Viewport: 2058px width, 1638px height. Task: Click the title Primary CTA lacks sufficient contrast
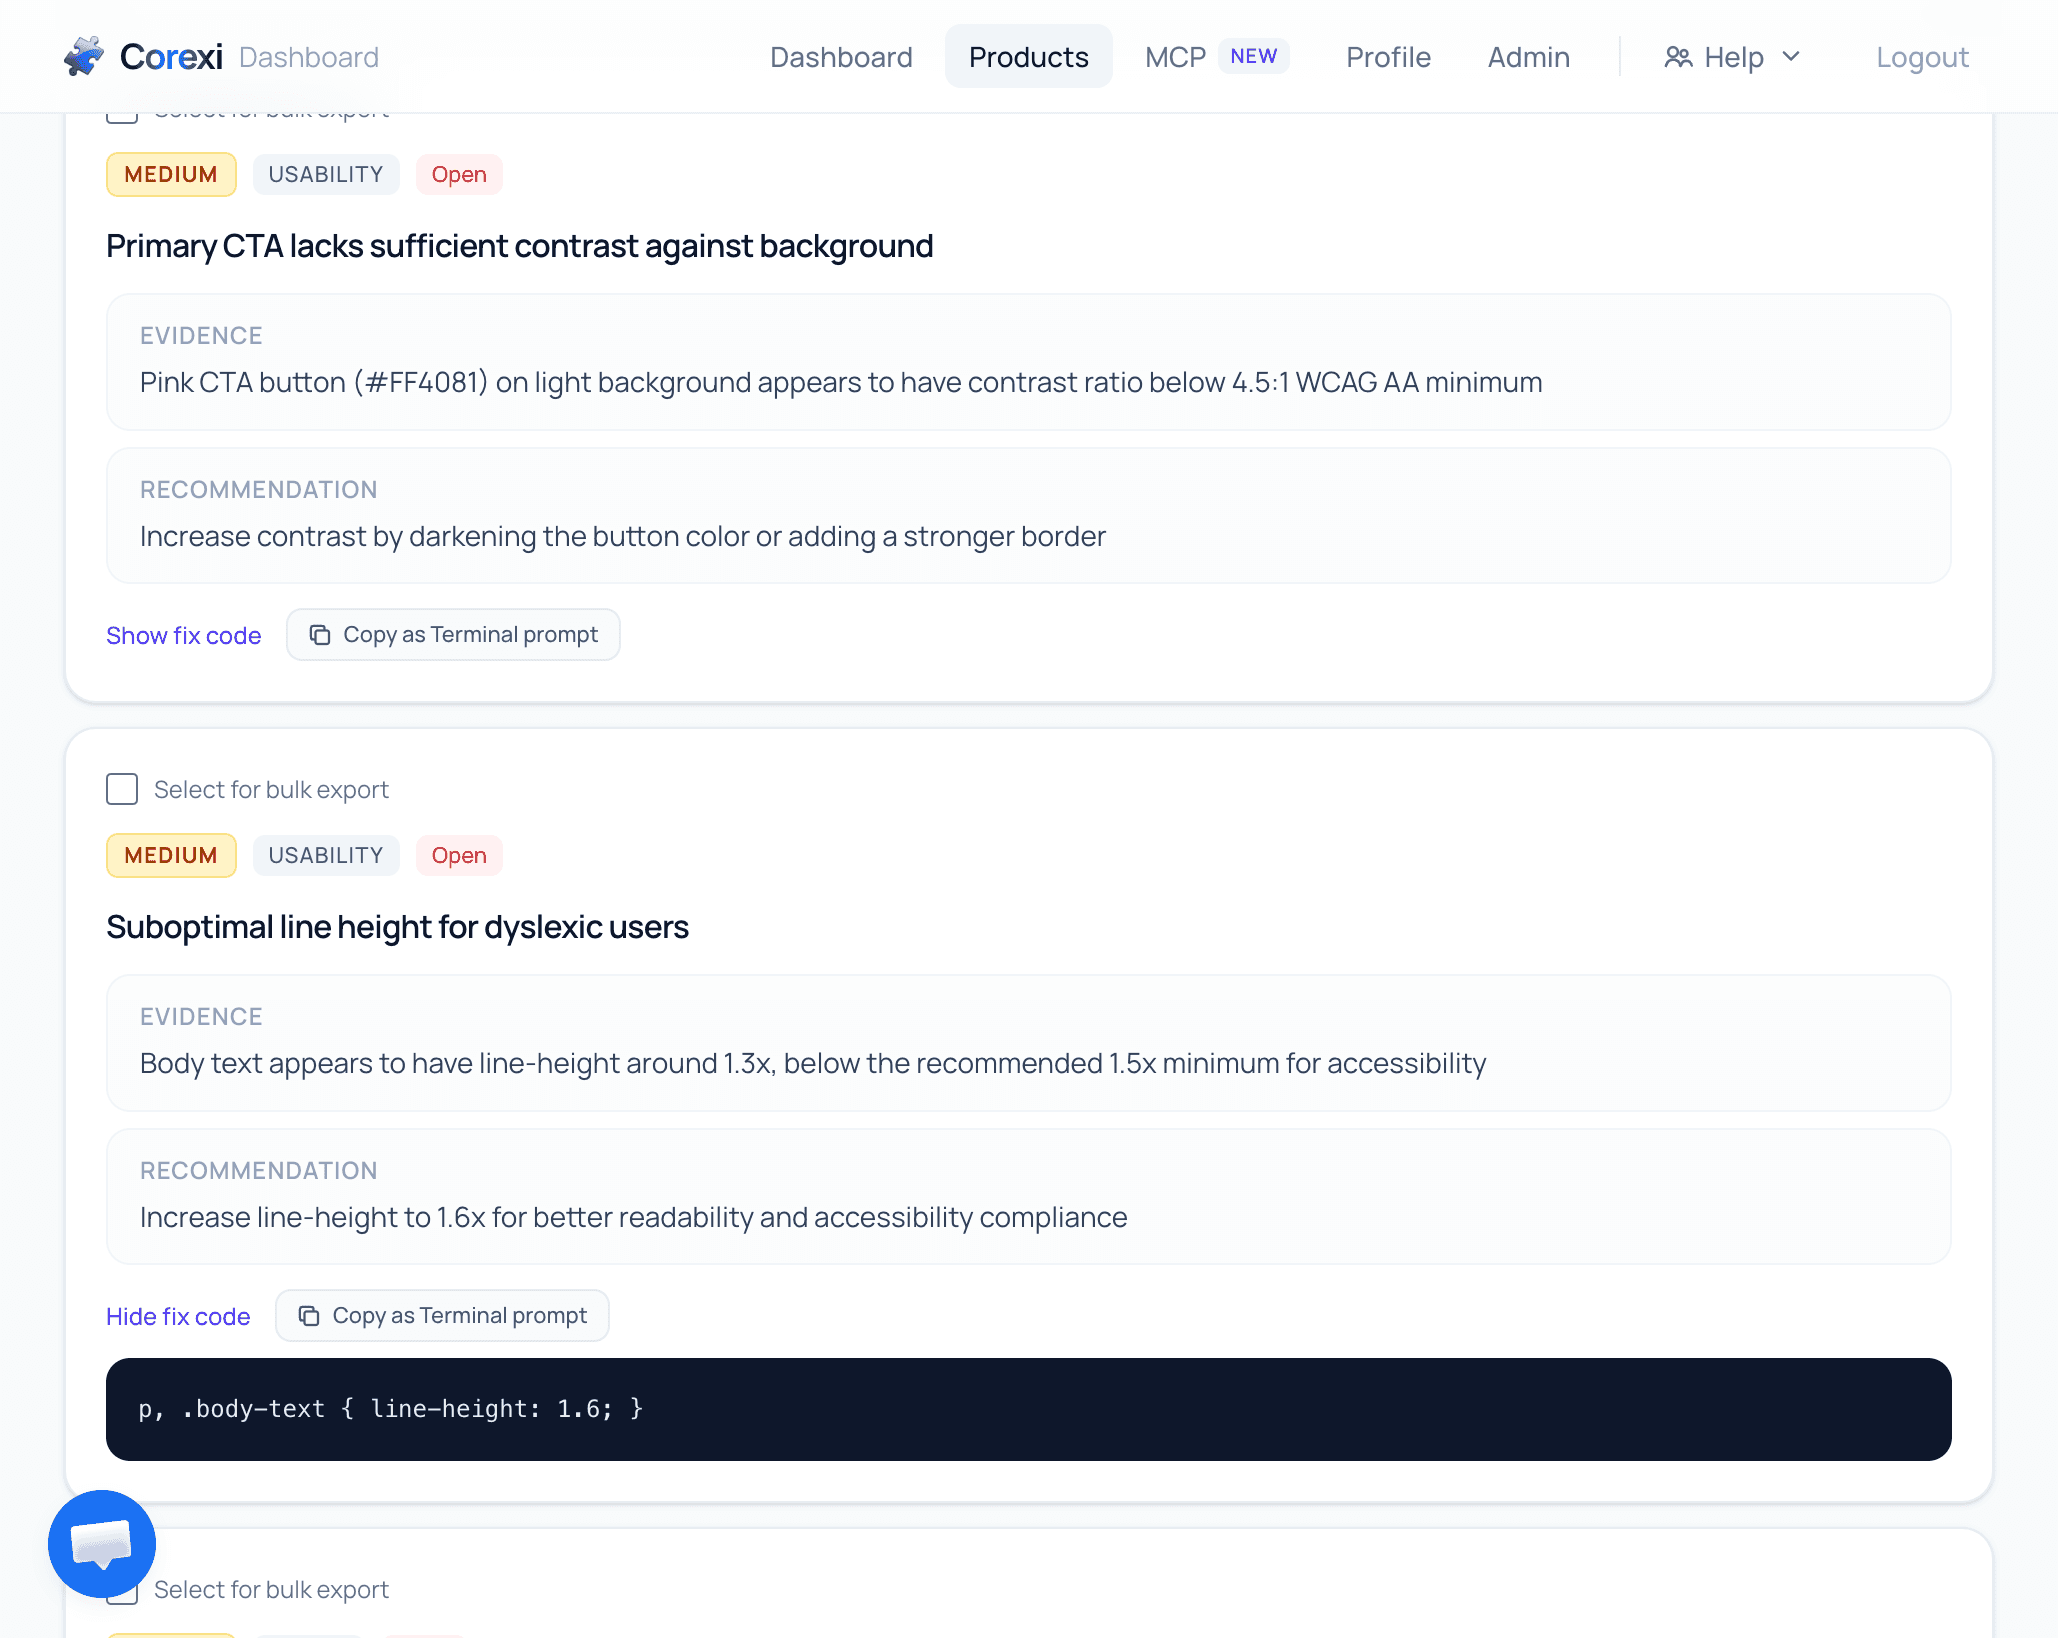(519, 246)
